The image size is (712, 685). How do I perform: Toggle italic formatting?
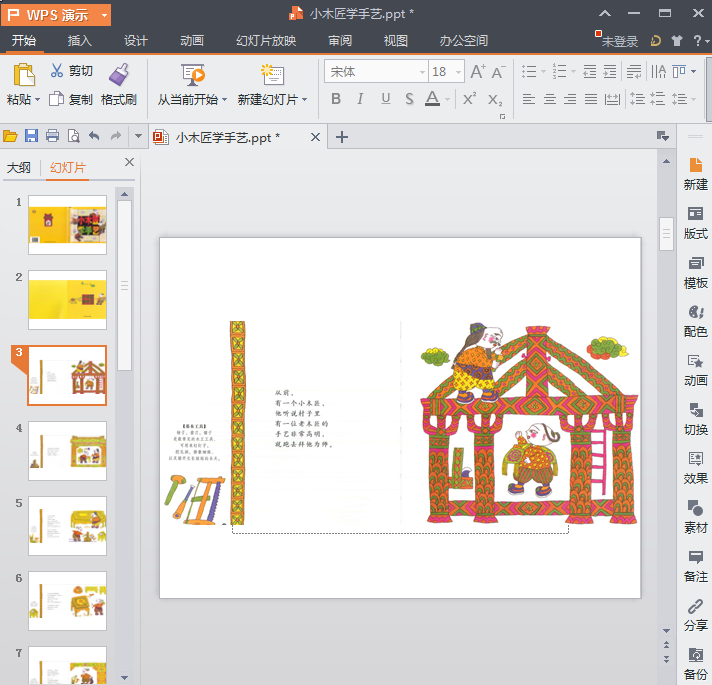360,99
